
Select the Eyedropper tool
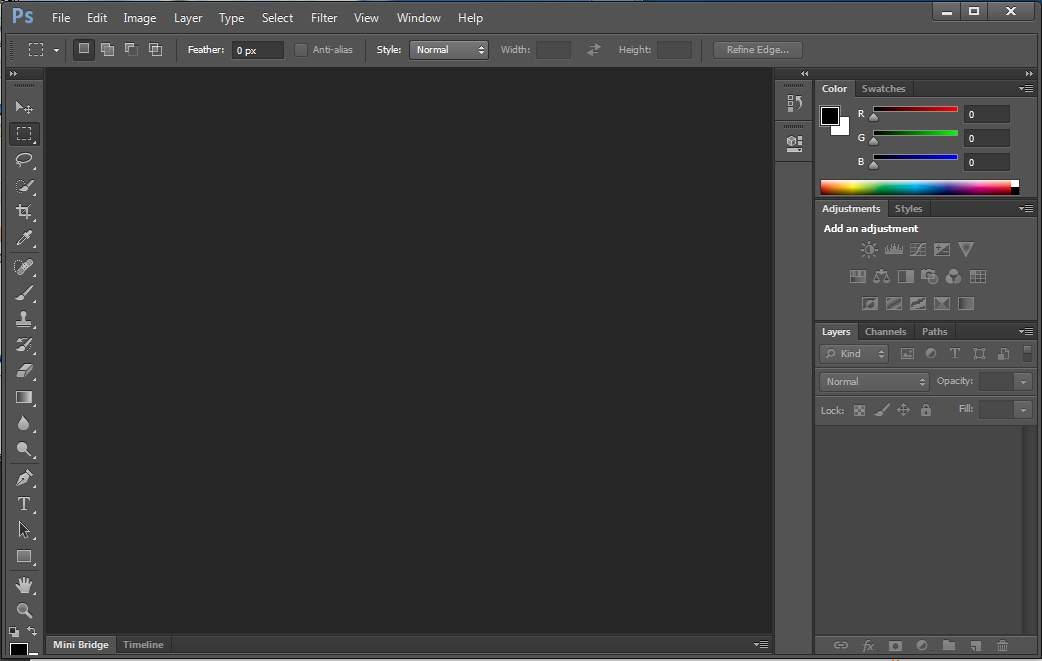24,238
